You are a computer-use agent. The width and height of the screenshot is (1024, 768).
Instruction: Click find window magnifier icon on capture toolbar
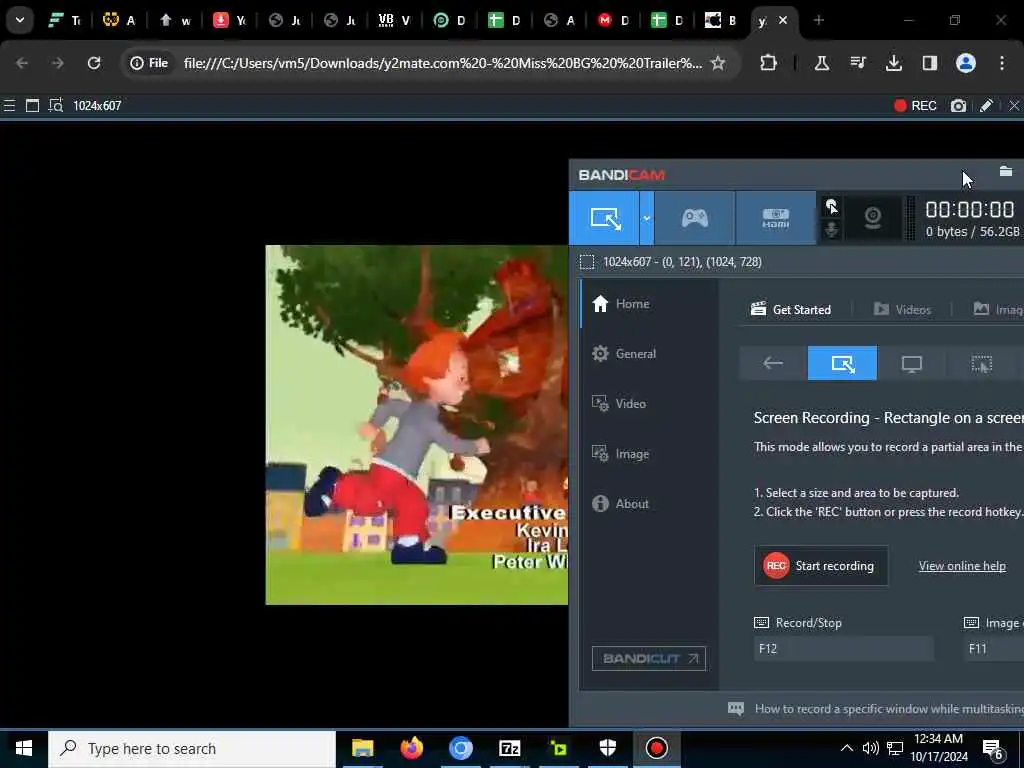tap(56, 106)
